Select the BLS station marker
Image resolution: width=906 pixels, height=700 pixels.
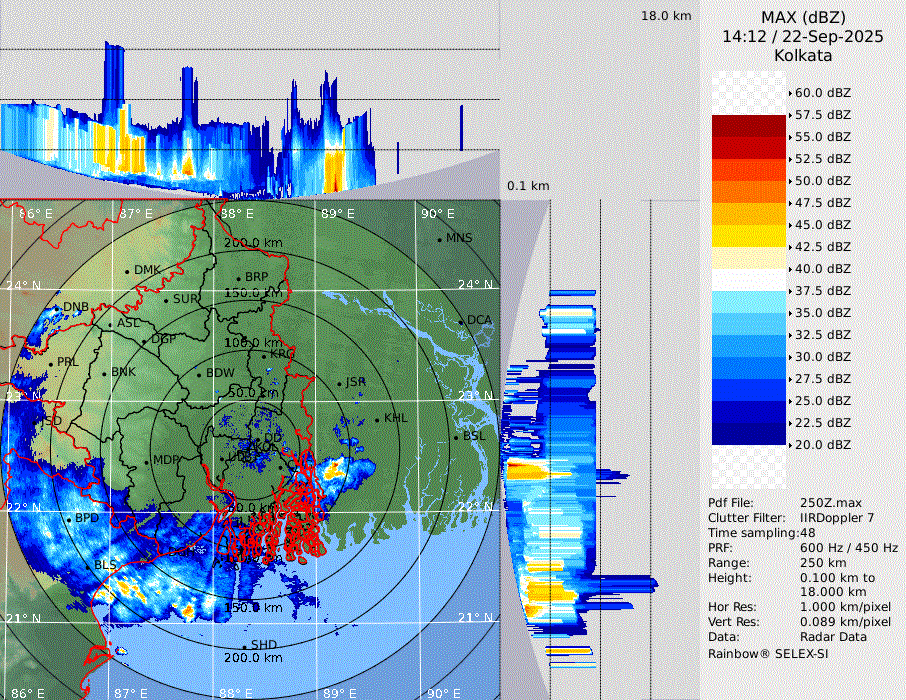click(88, 566)
